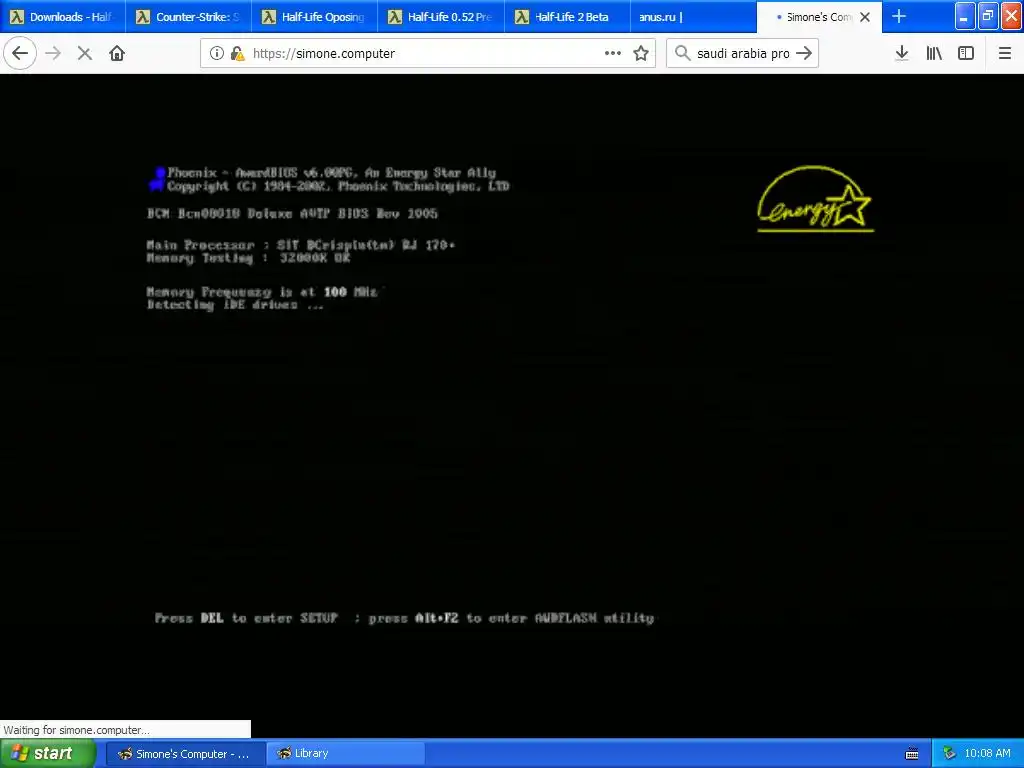This screenshot has width=1024, height=768.
Task: Switch to the Downloads - Half tab
Action: pos(62,17)
